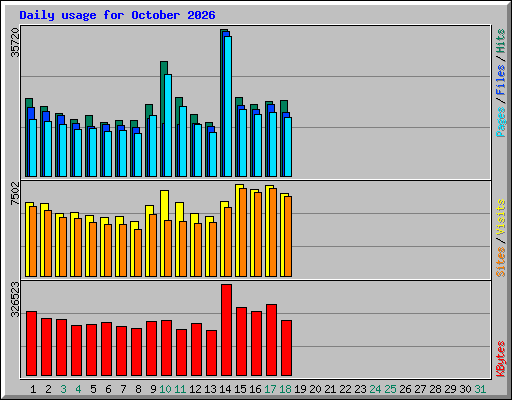This screenshot has height=400, width=512.
Task: Click day label 5 on the x-axis
Action: click(93, 389)
